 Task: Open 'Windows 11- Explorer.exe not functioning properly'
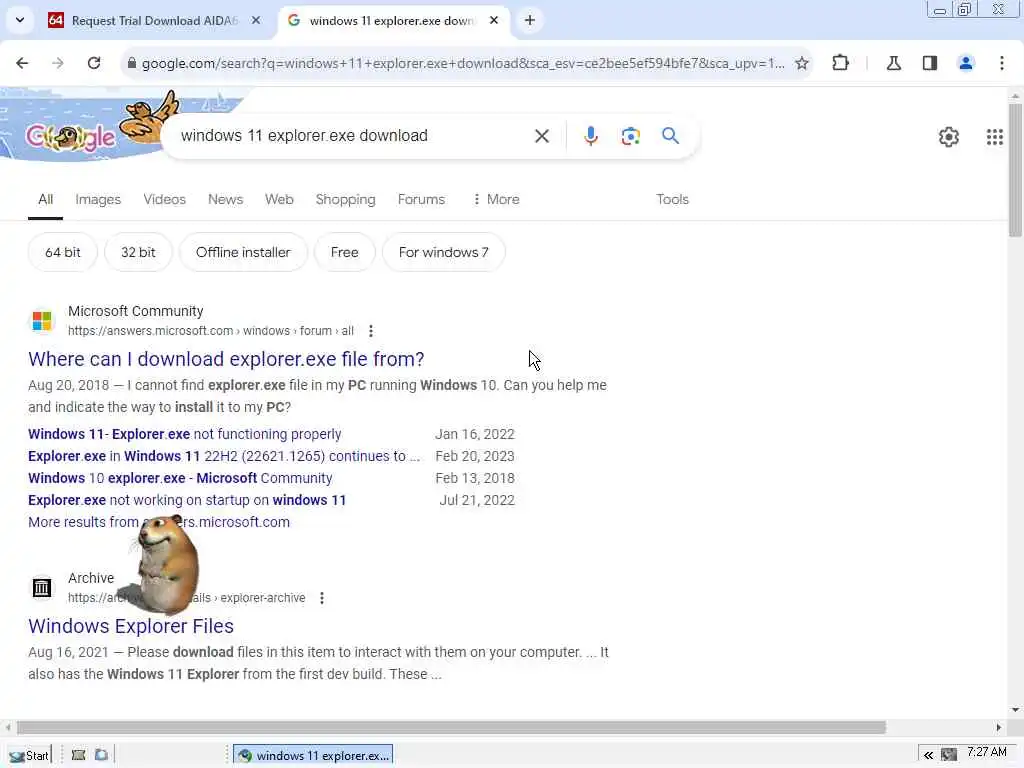[185, 434]
